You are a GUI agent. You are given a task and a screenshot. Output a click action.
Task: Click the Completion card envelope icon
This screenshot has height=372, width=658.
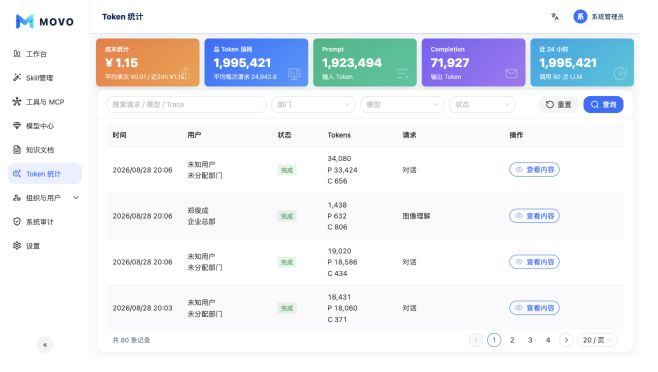[511, 73]
